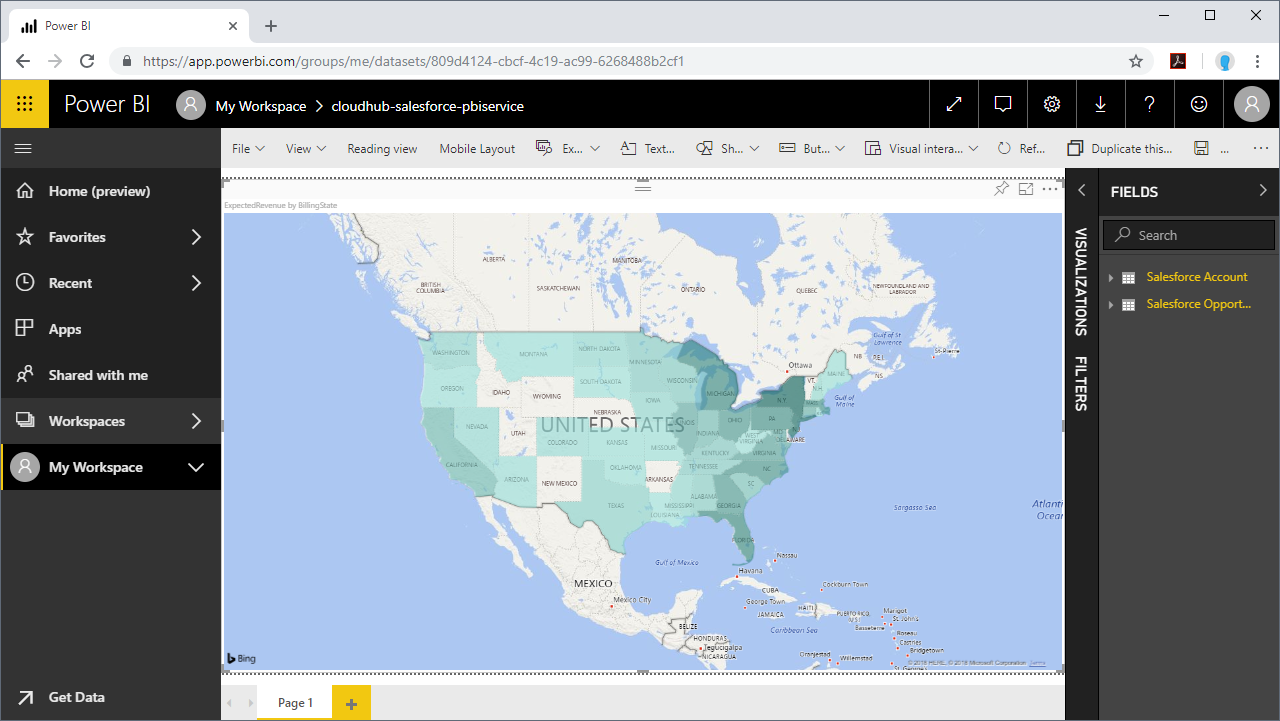Enter full screen mode icon
Screen dimensions: 1280x721
tap(954, 104)
